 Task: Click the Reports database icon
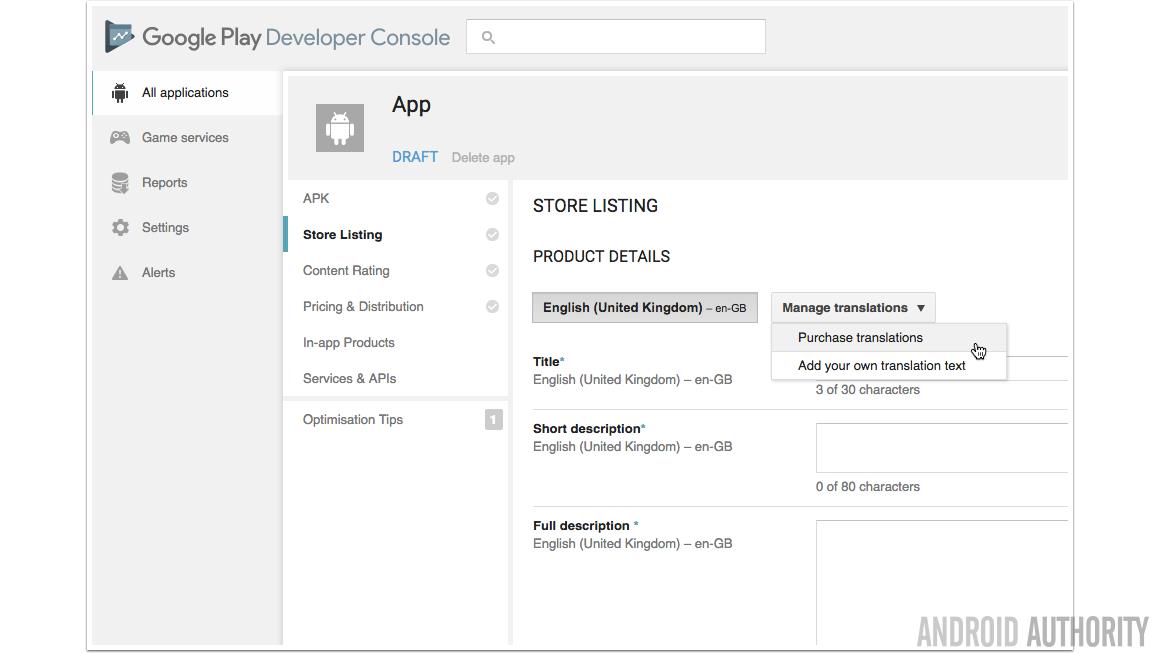pyautogui.click(x=120, y=183)
